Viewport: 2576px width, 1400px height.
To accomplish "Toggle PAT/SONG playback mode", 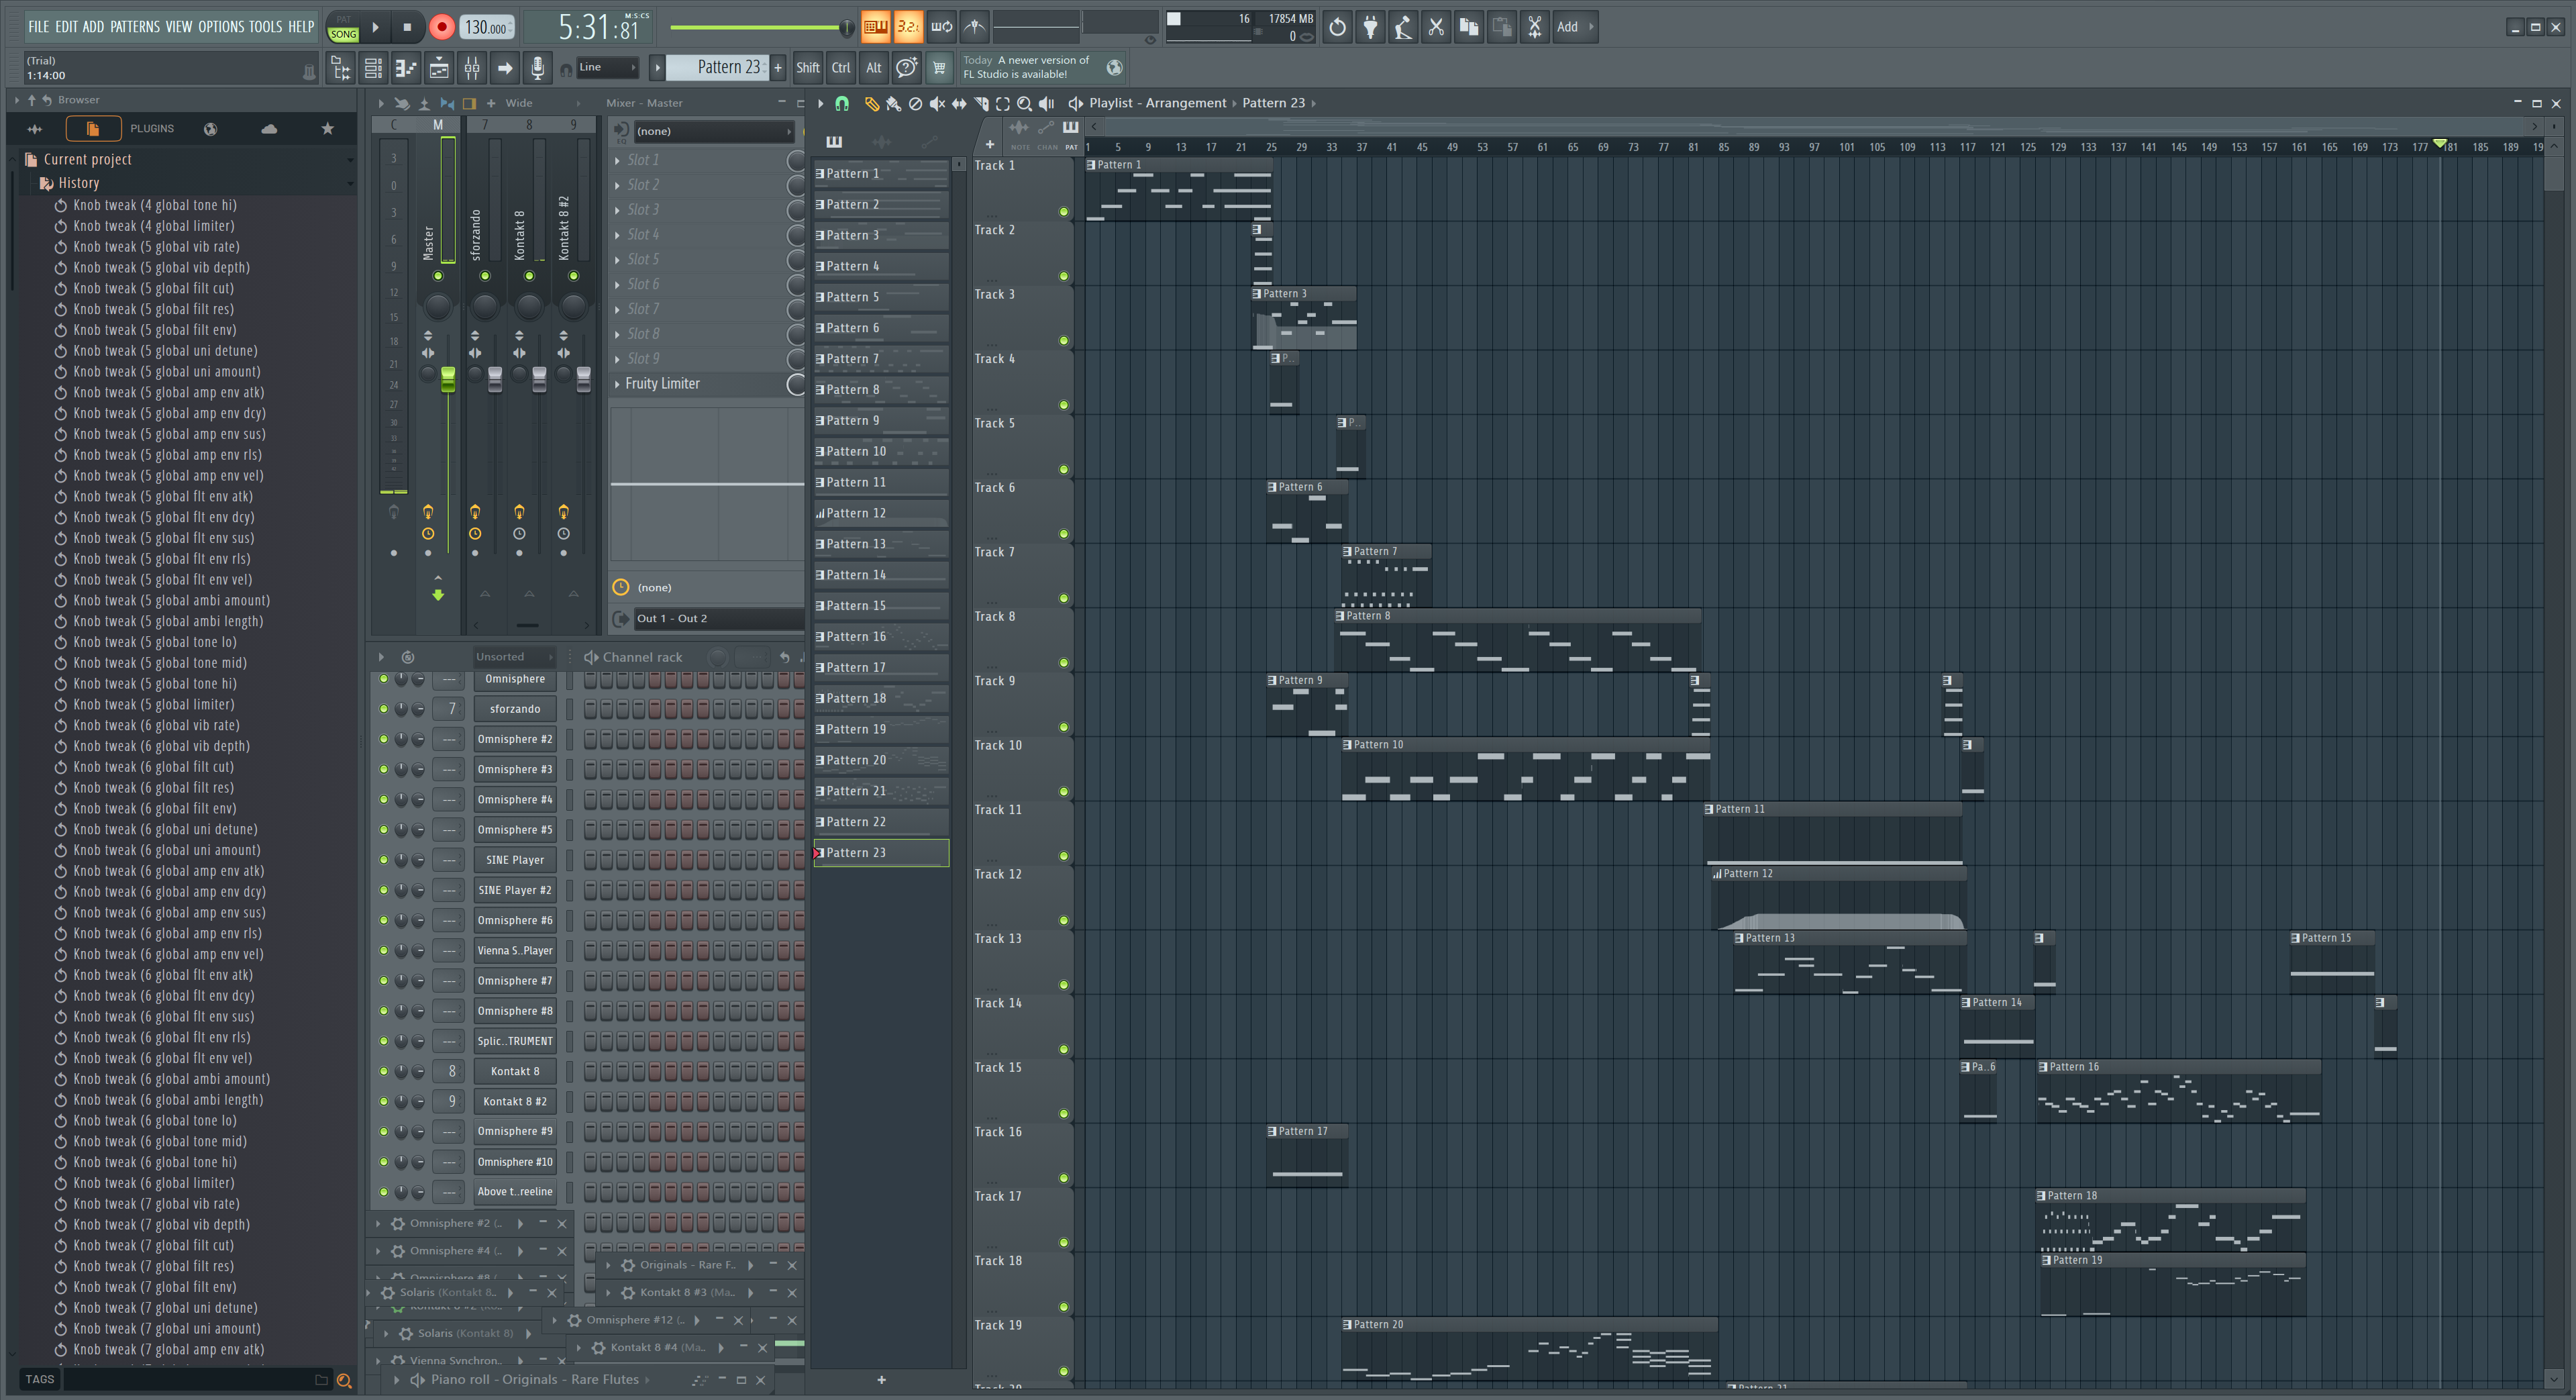I will pyautogui.click(x=343, y=27).
